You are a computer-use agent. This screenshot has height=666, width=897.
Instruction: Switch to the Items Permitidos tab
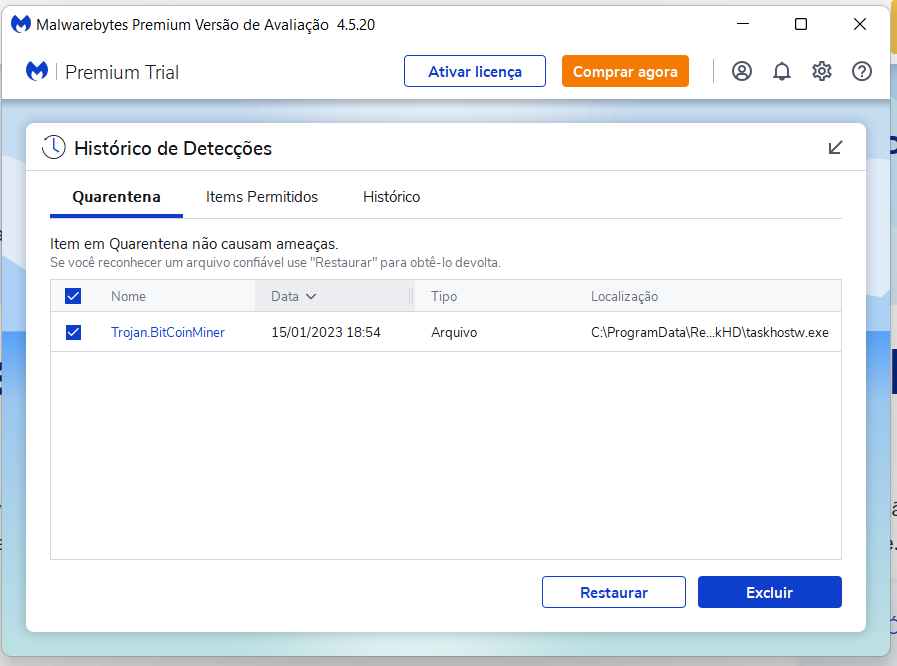(x=261, y=197)
